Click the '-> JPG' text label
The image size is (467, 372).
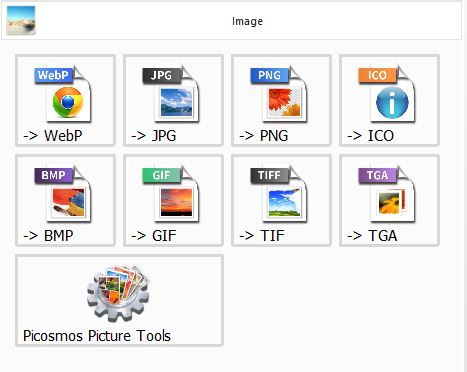click(x=154, y=136)
